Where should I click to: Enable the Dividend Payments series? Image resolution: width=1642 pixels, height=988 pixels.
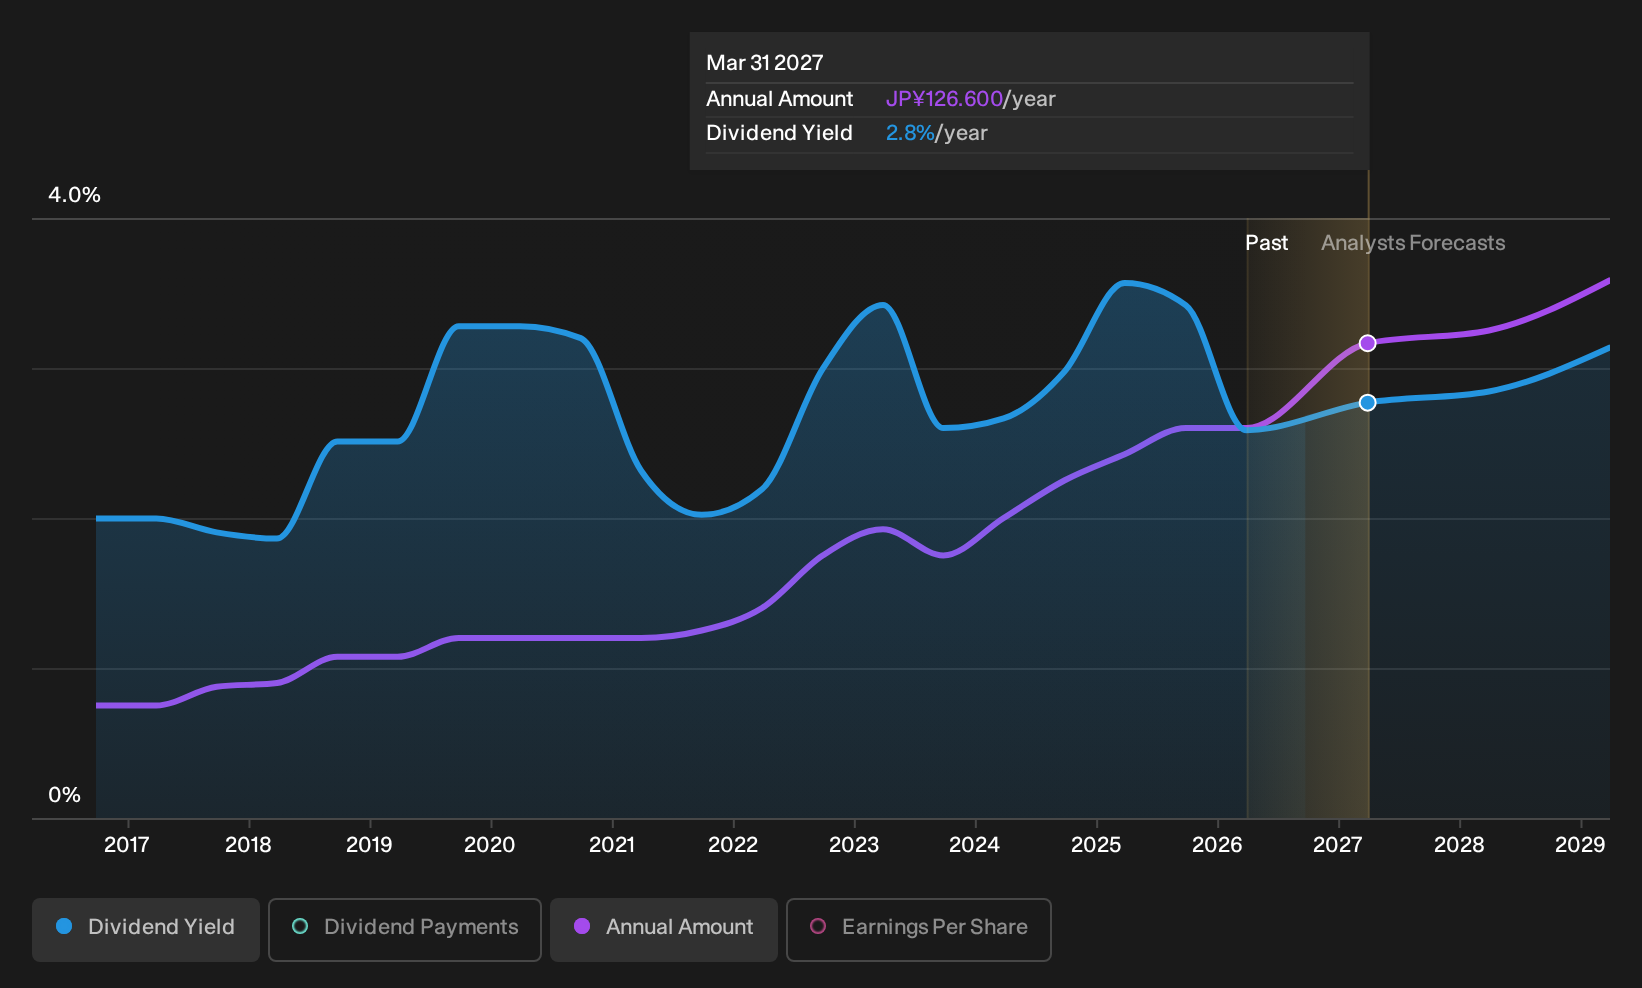coord(405,930)
